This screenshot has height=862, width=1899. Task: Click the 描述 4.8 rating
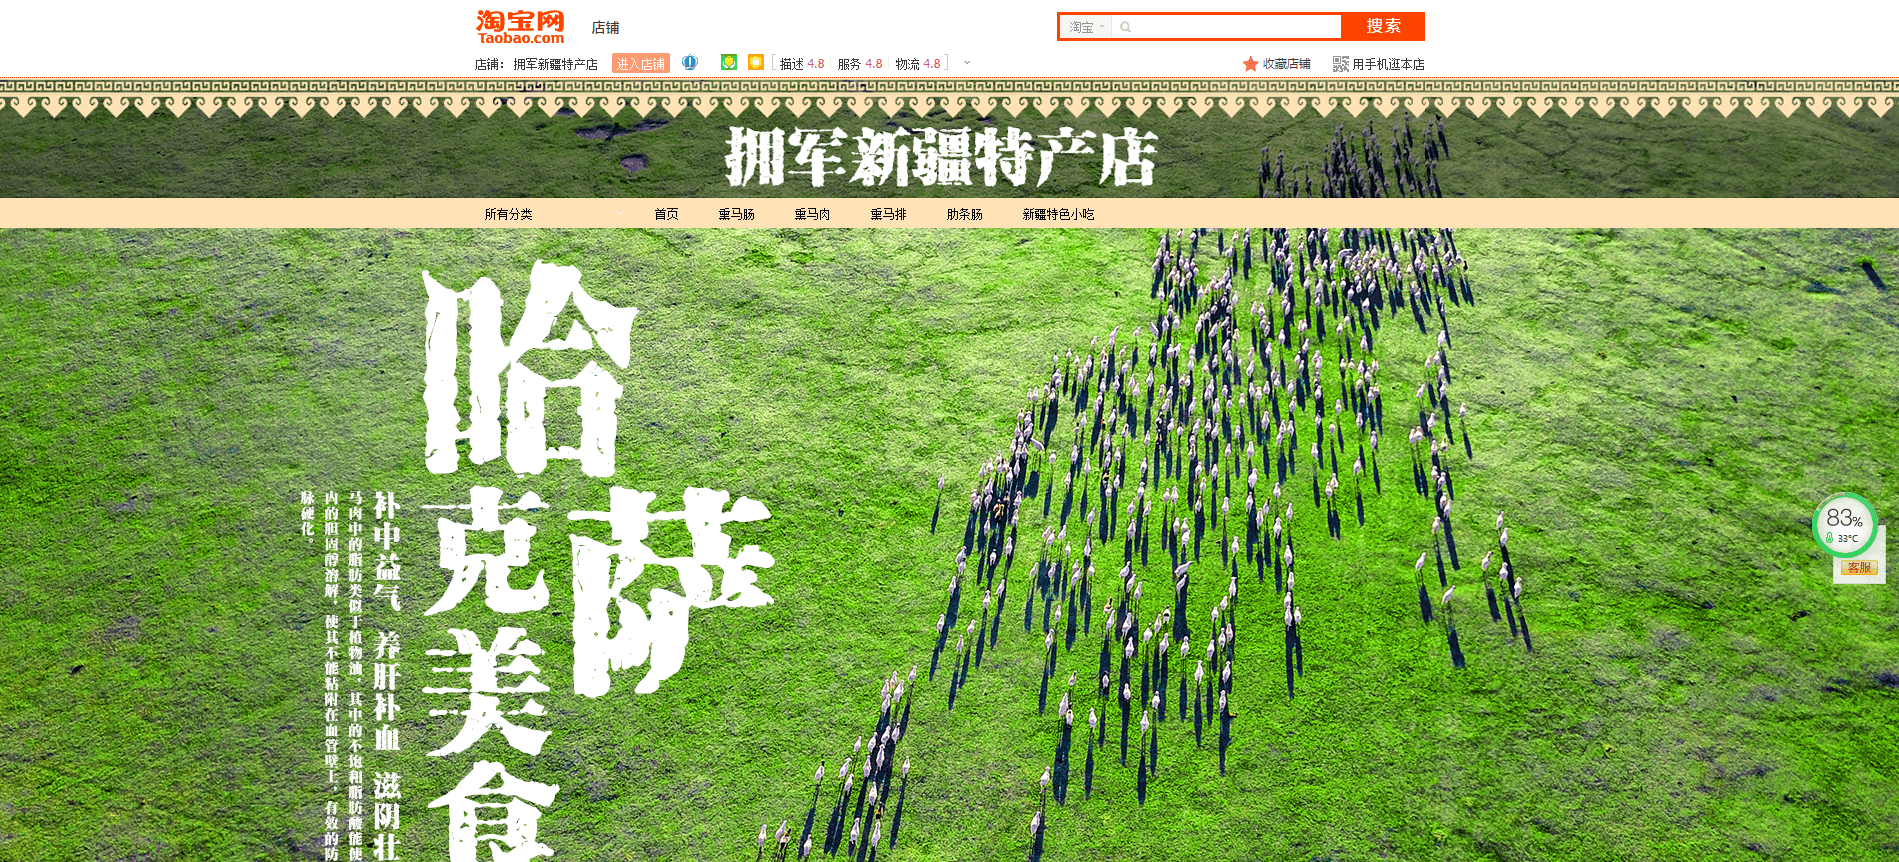[x=802, y=64]
